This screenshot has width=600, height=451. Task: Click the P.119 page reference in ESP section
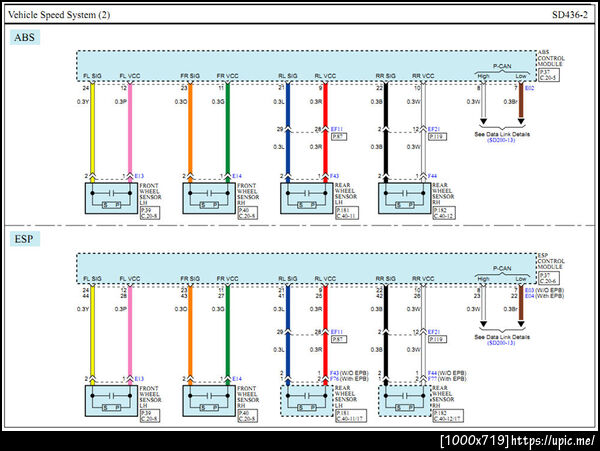point(437,339)
